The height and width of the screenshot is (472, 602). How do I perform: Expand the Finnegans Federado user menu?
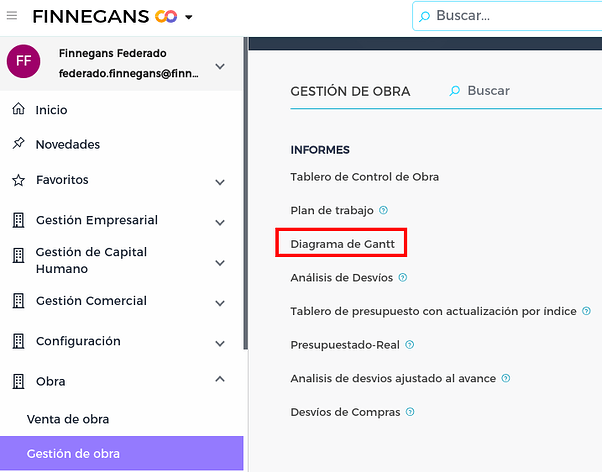click(220, 67)
